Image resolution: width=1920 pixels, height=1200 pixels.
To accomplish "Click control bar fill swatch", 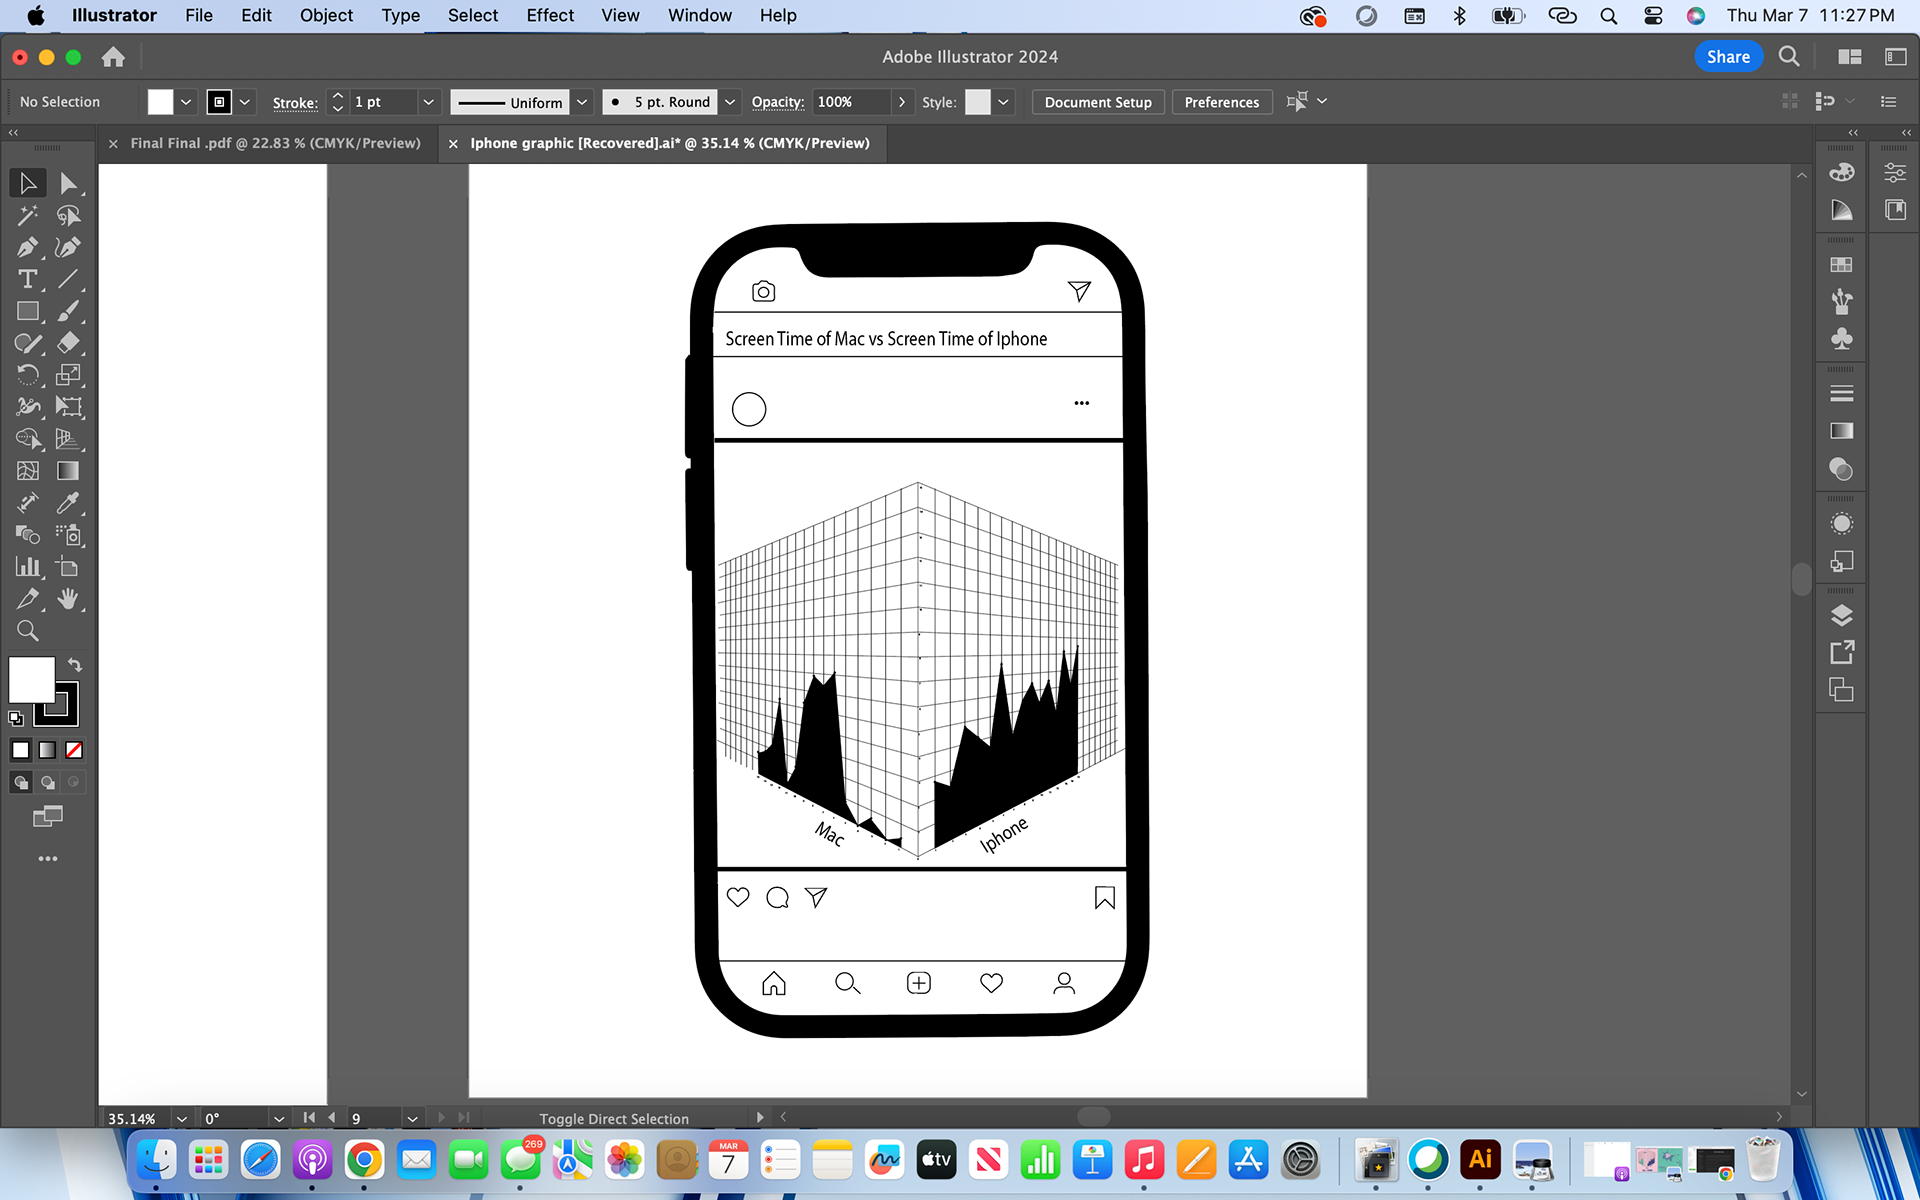I will click(x=160, y=102).
